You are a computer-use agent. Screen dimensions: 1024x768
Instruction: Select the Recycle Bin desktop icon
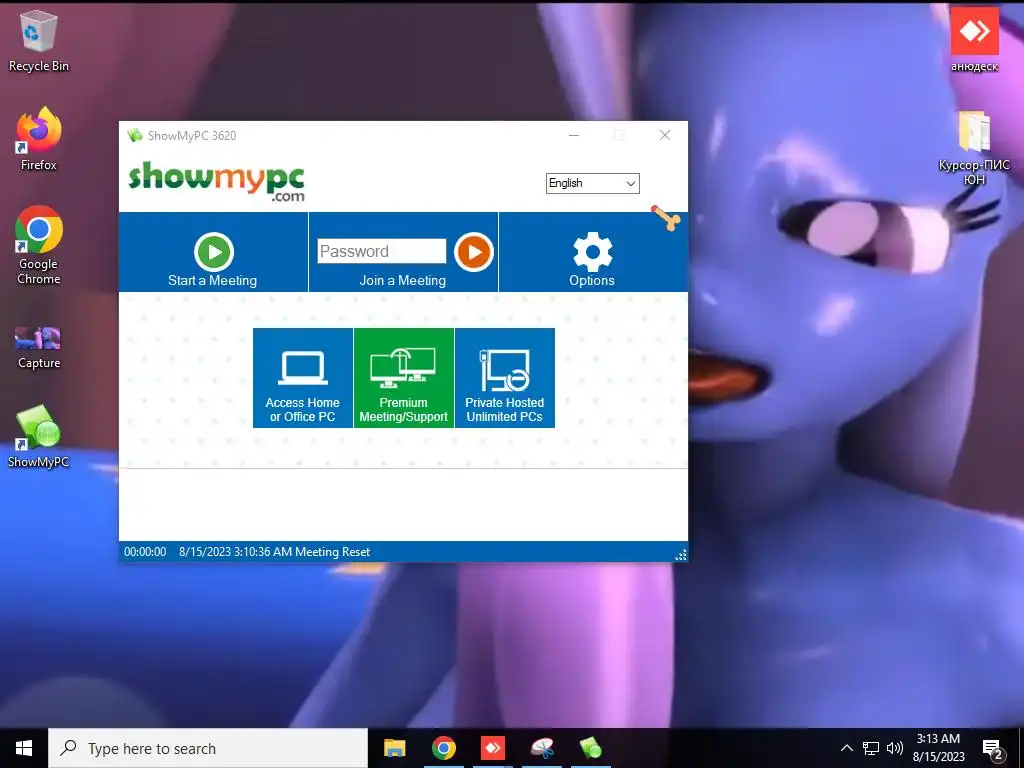39,40
